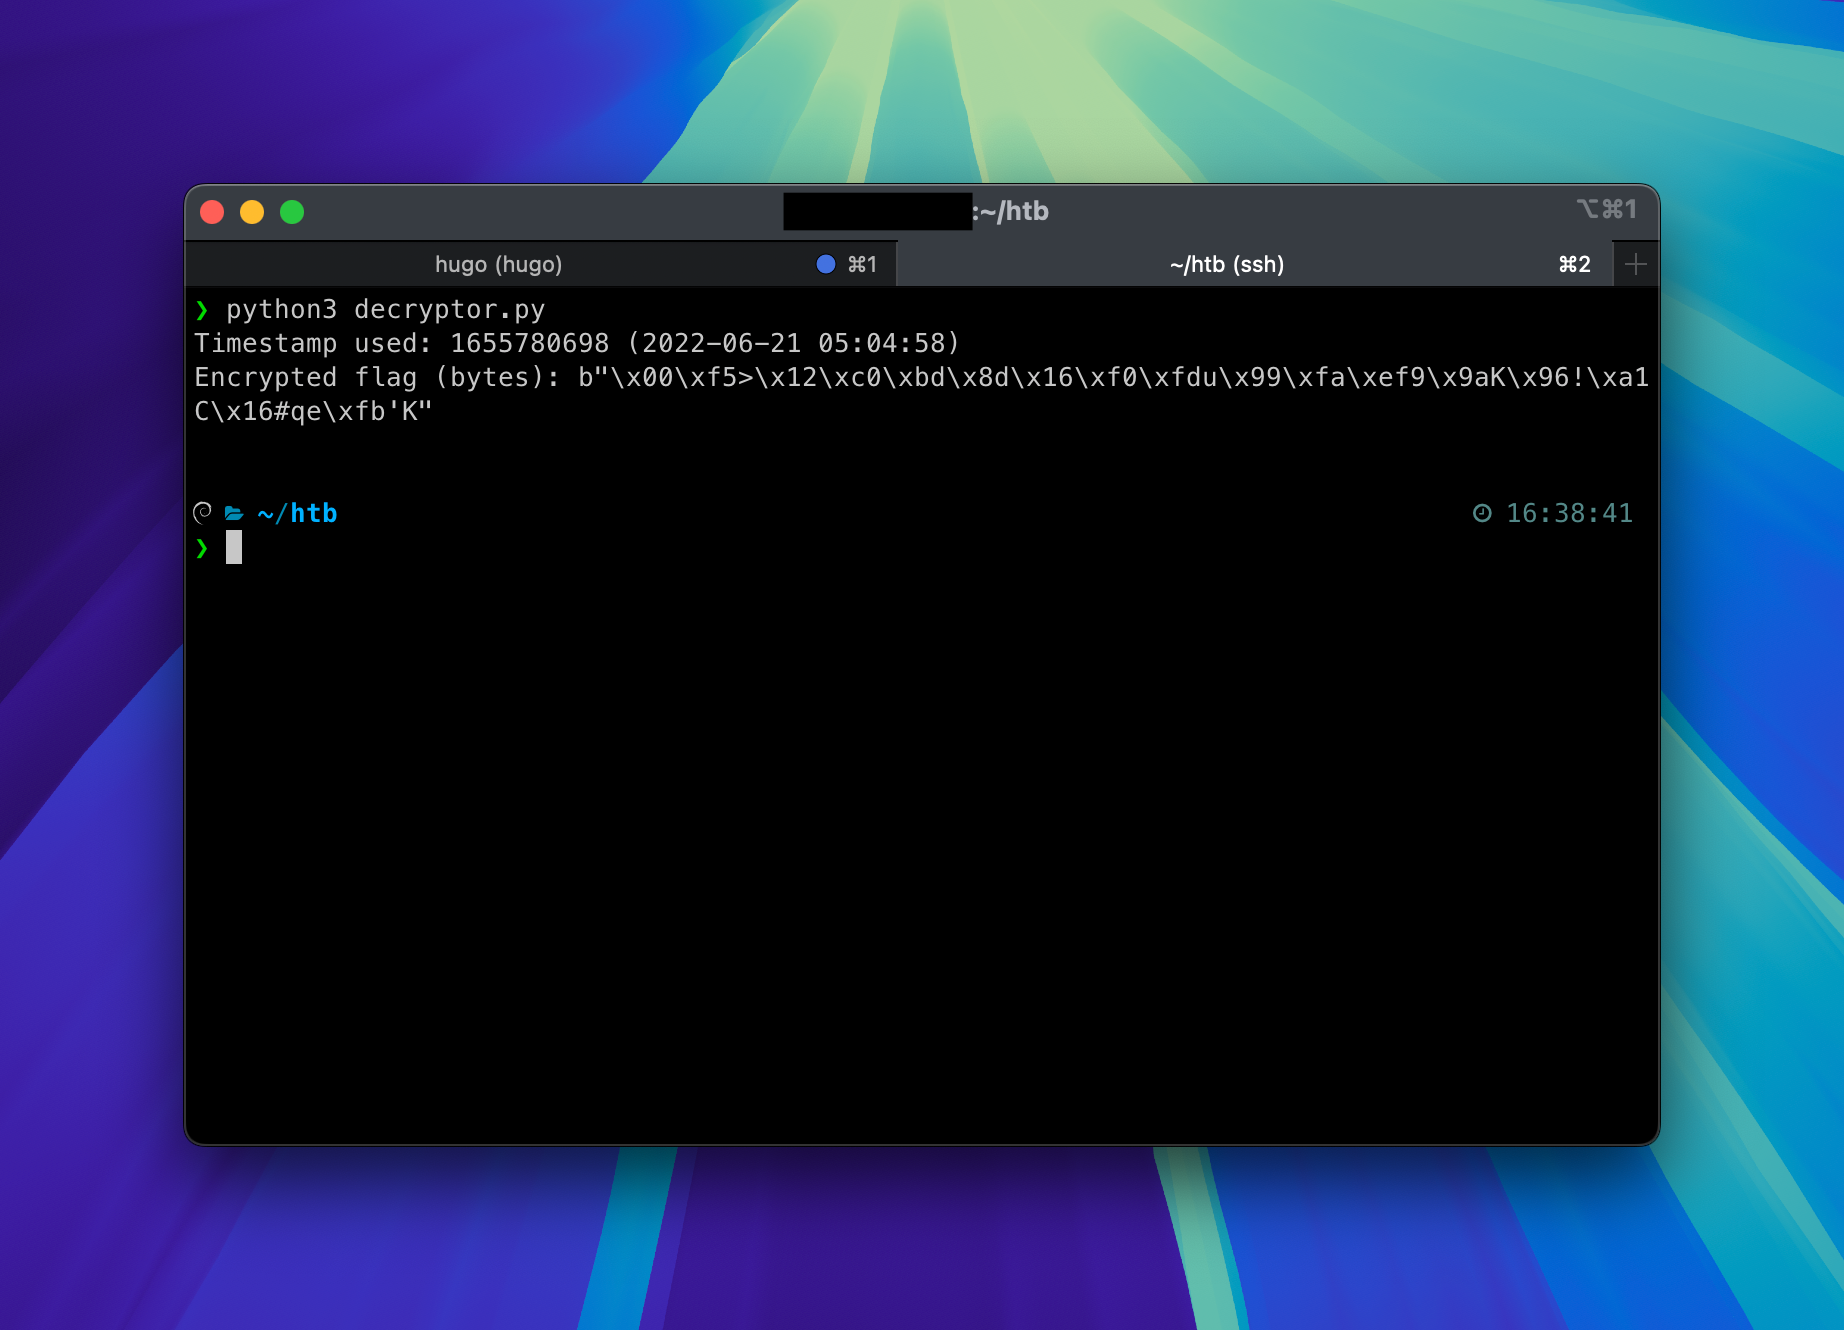Click the Timestamp used output line
Image resolution: width=1844 pixels, height=1330 pixels.
tap(576, 343)
